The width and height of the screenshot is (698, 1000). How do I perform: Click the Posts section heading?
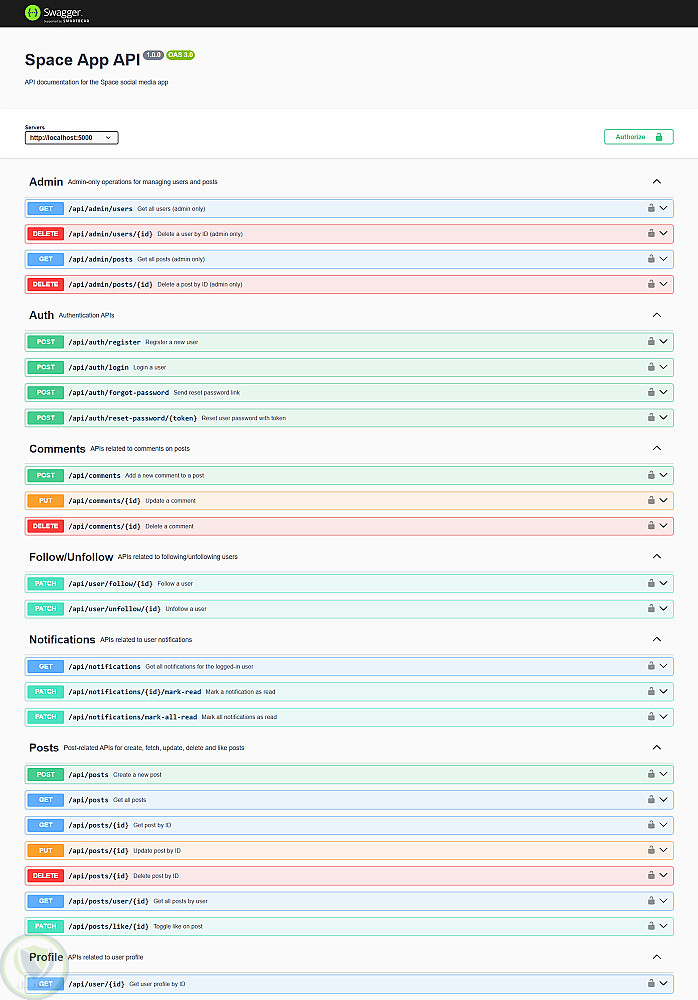pyautogui.click(x=44, y=747)
